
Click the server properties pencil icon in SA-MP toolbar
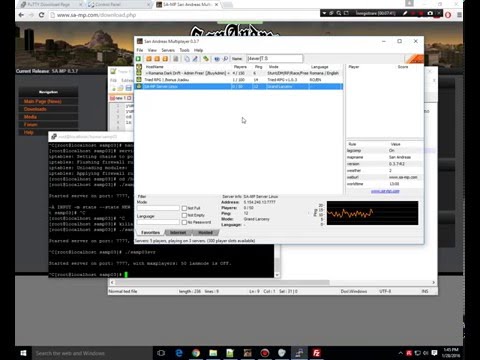(195, 59)
